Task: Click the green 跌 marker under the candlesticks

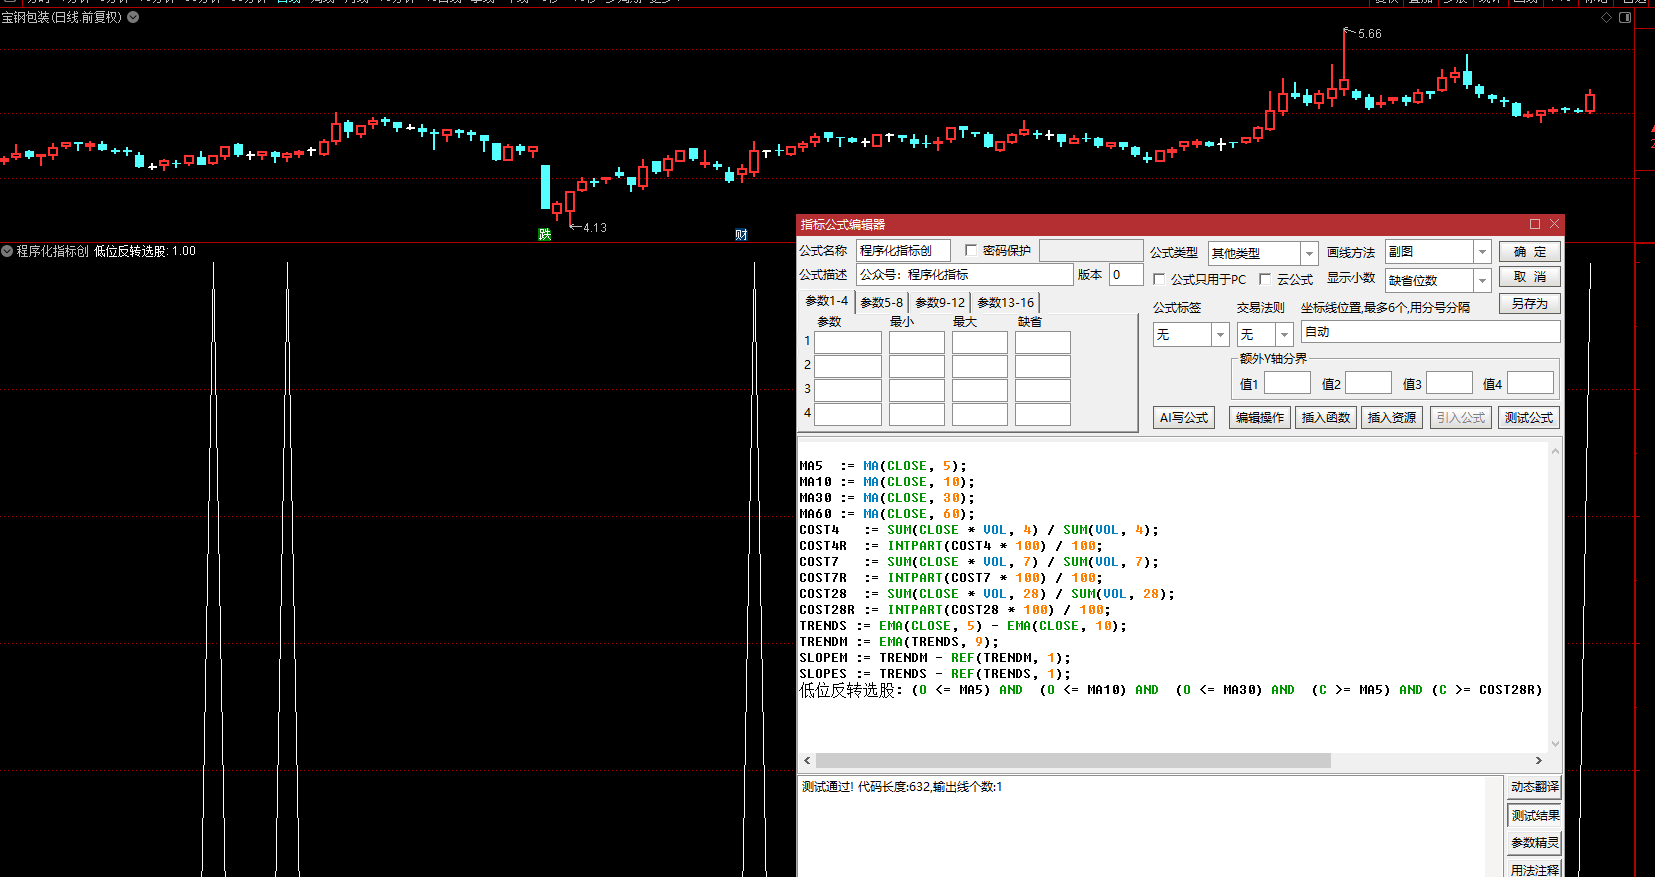Action: [544, 234]
